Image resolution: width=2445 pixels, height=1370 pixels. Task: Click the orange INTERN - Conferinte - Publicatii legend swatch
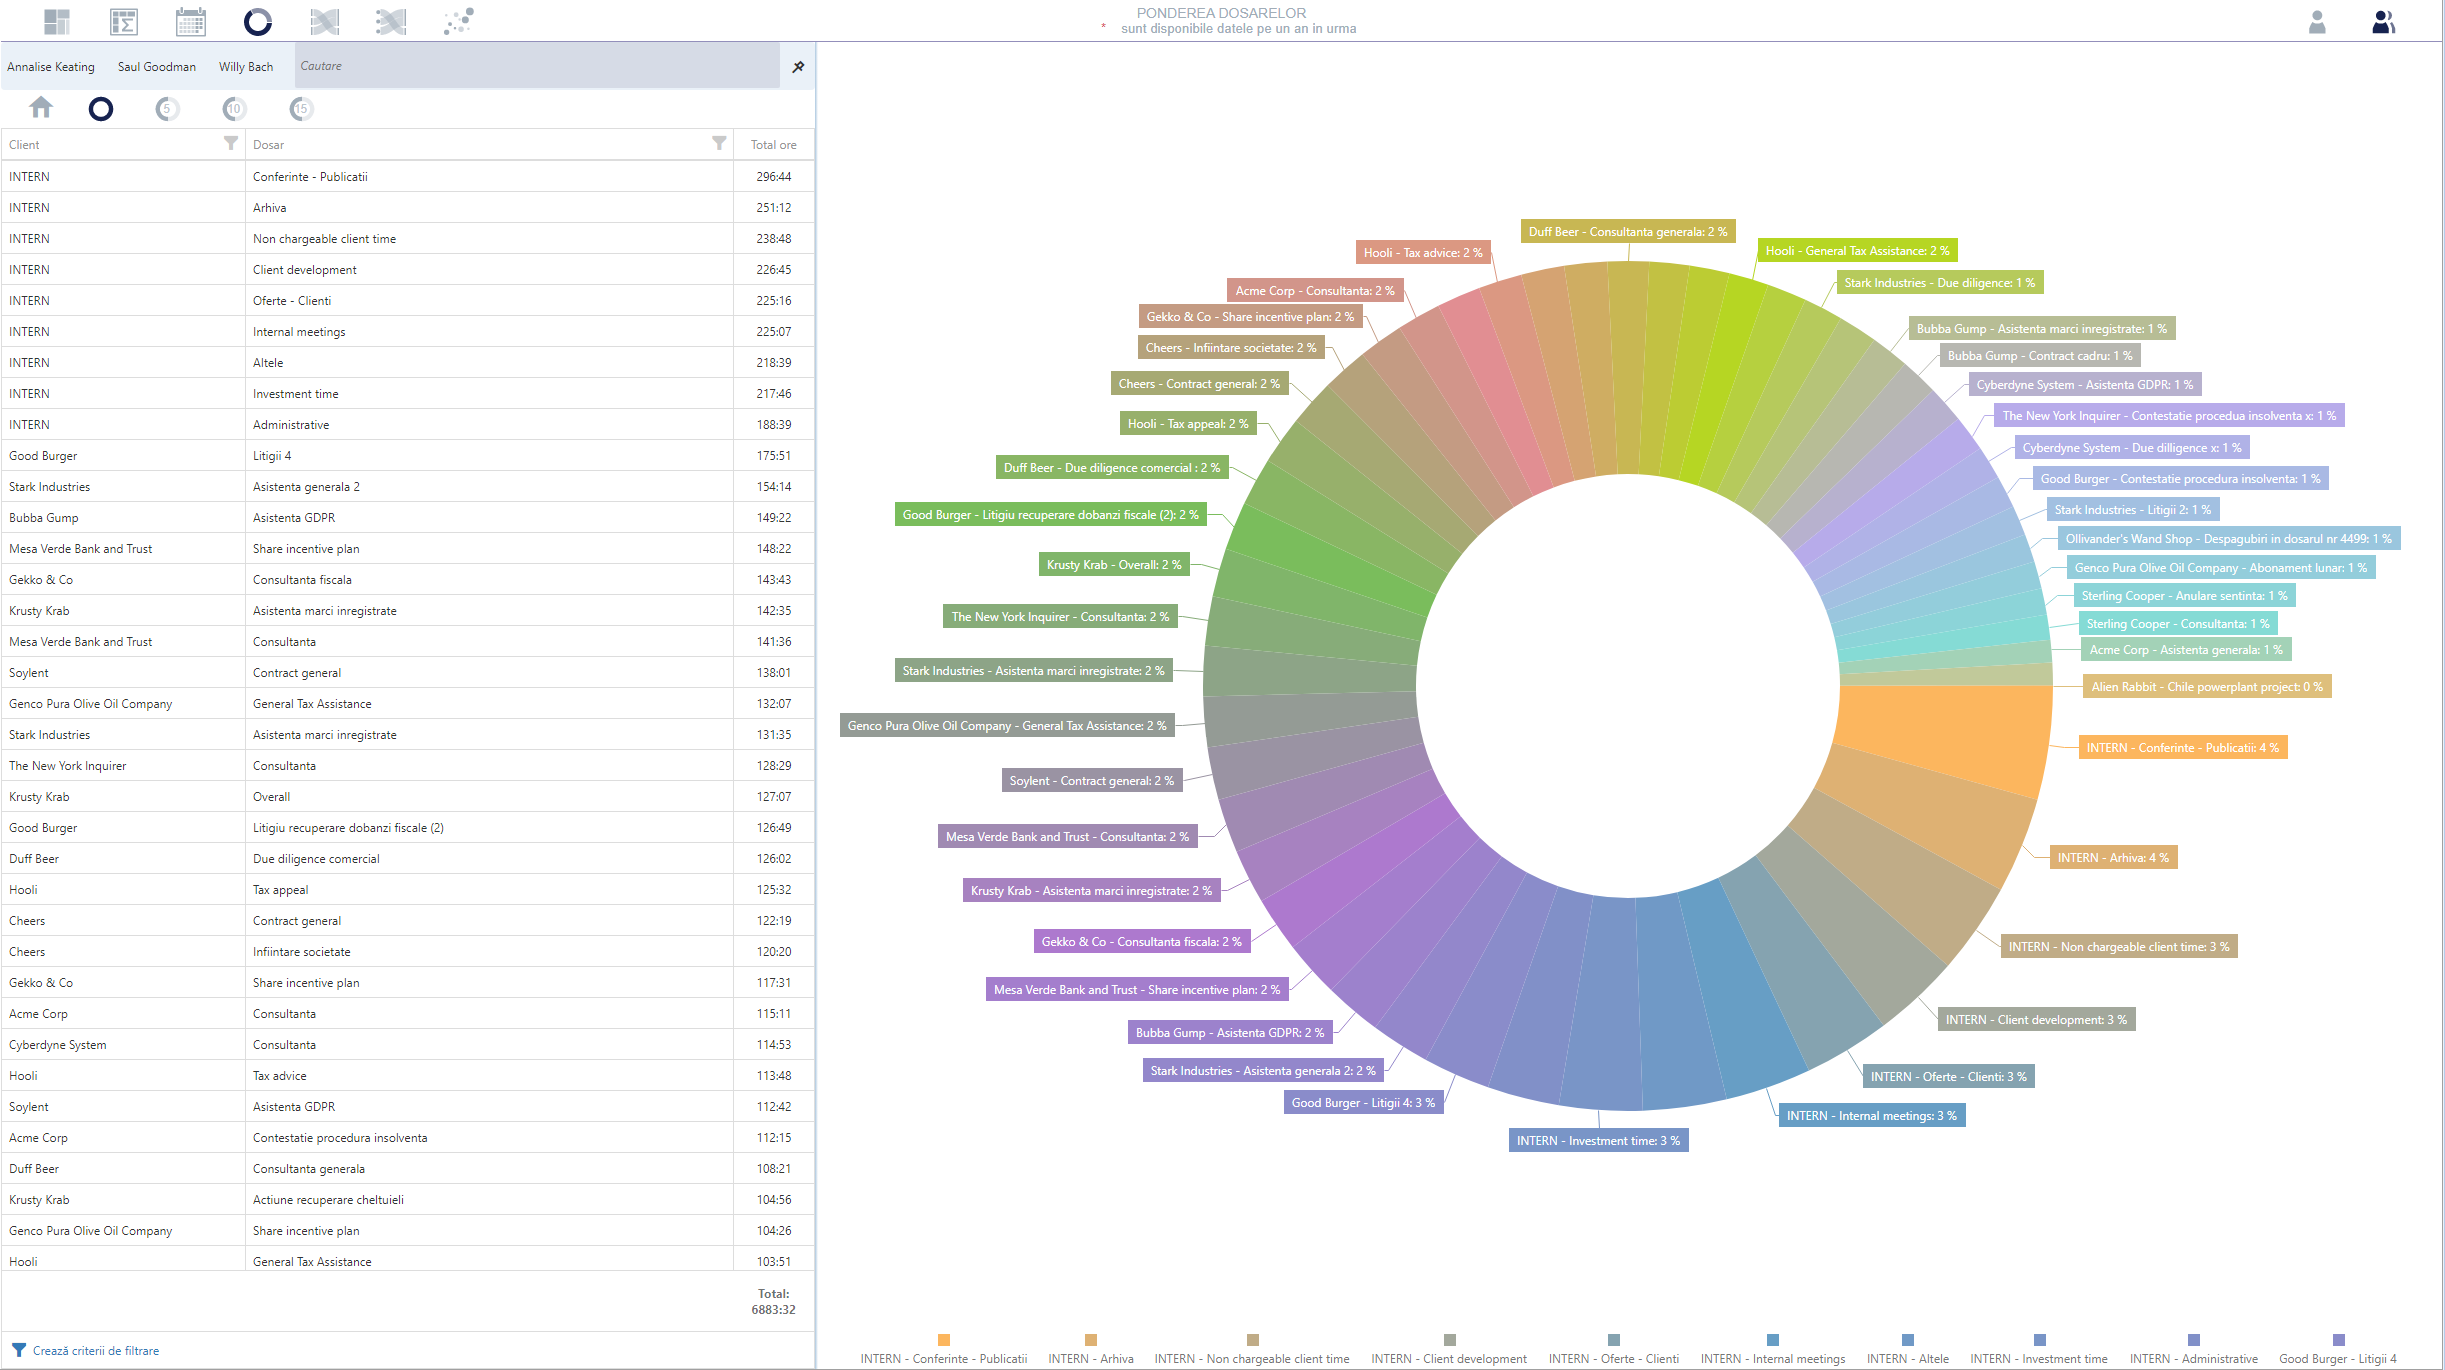pyautogui.click(x=943, y=1340)
